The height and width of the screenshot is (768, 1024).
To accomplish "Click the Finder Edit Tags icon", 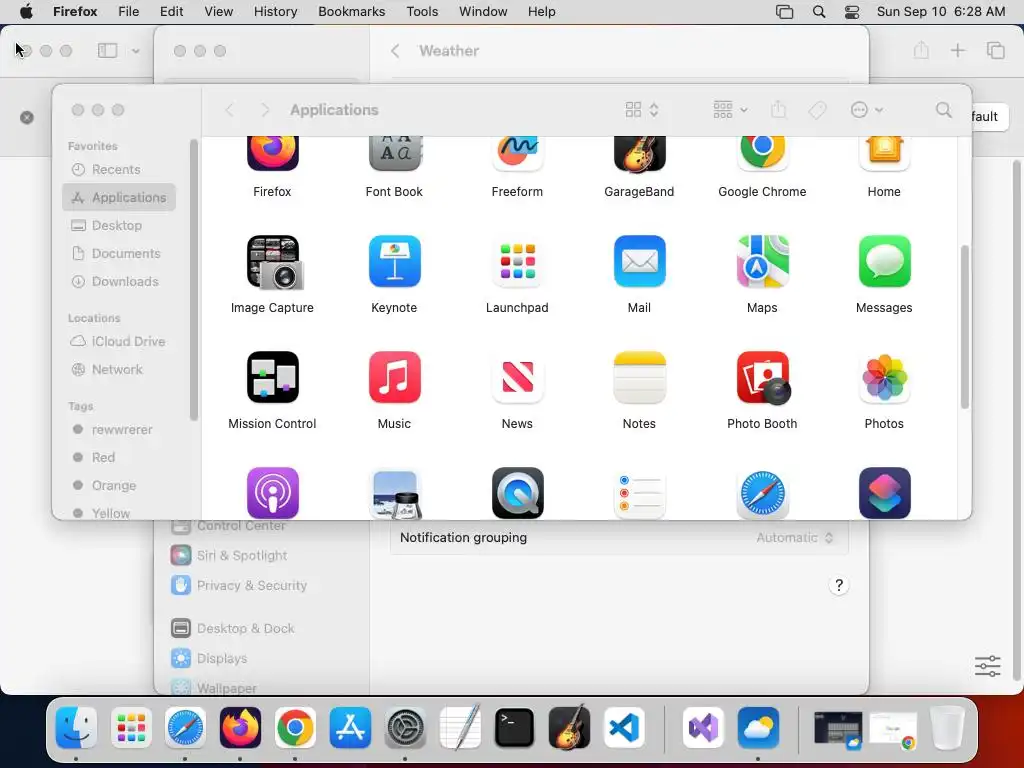I will [x=817, y=110].
